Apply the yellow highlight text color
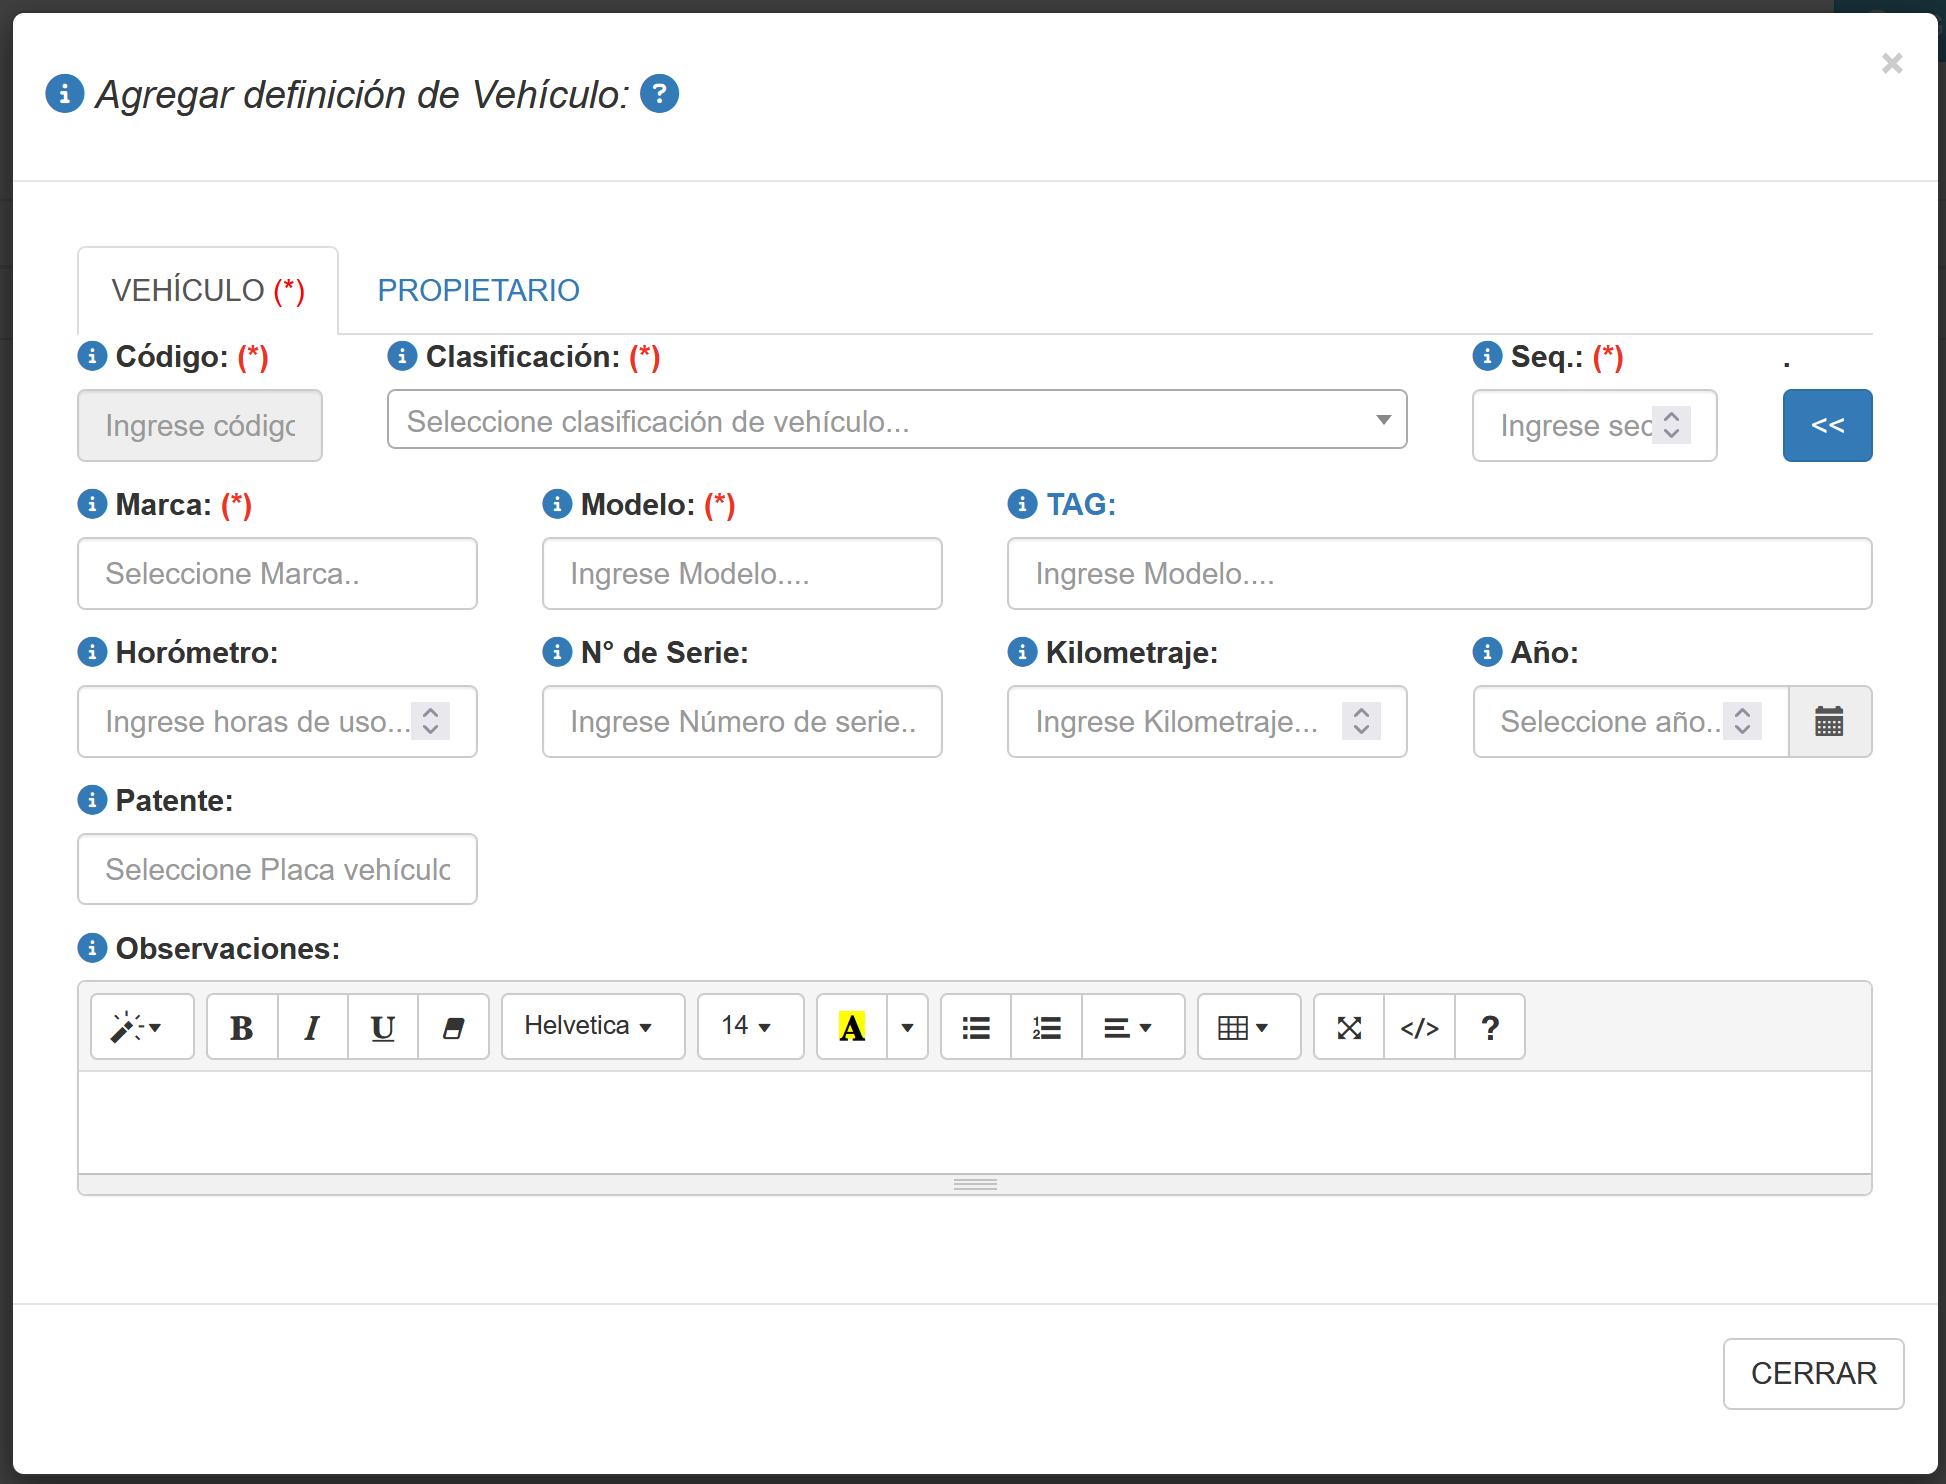Image resolution: width=1946 pixels, height=1484 pixels. click(852, 1027)
